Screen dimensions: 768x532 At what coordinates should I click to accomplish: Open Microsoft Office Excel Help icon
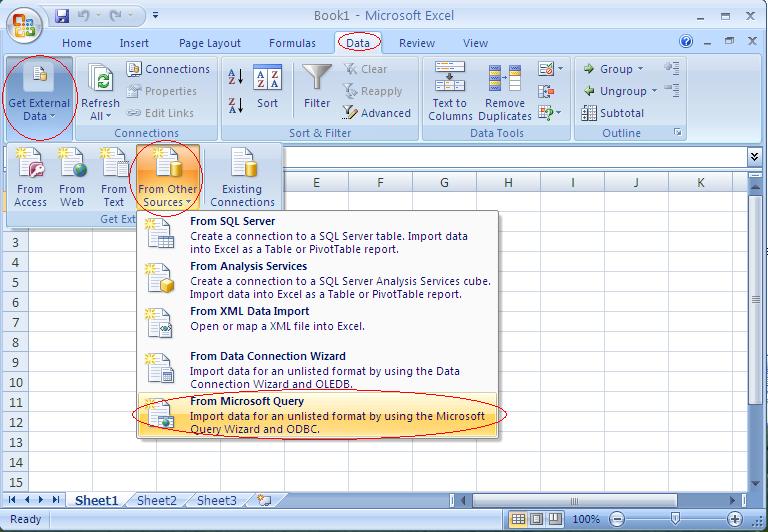686,41
